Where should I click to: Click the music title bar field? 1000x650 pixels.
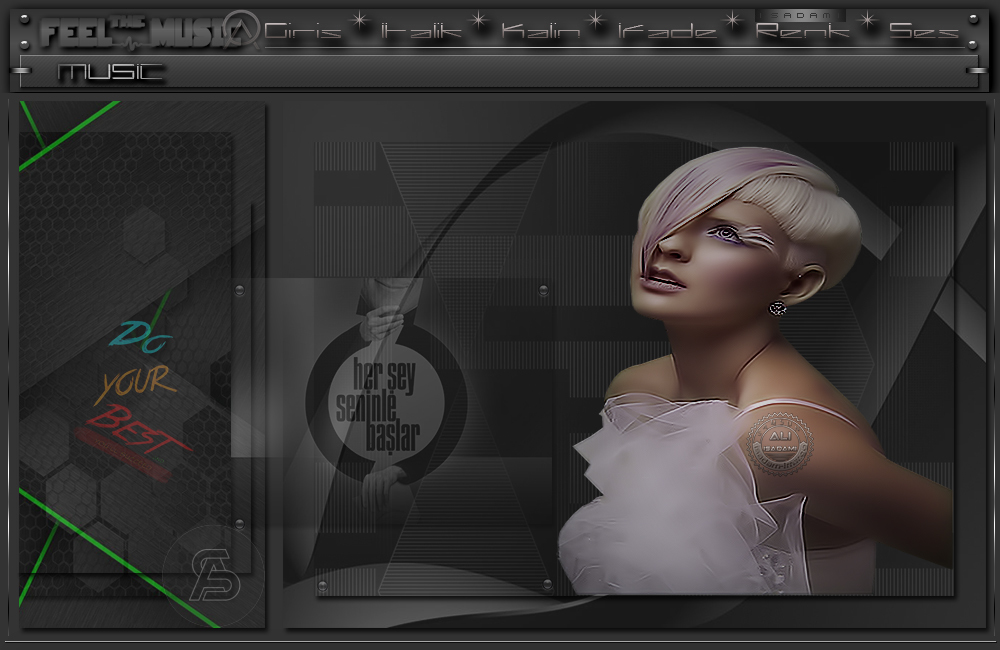point(110,72)
